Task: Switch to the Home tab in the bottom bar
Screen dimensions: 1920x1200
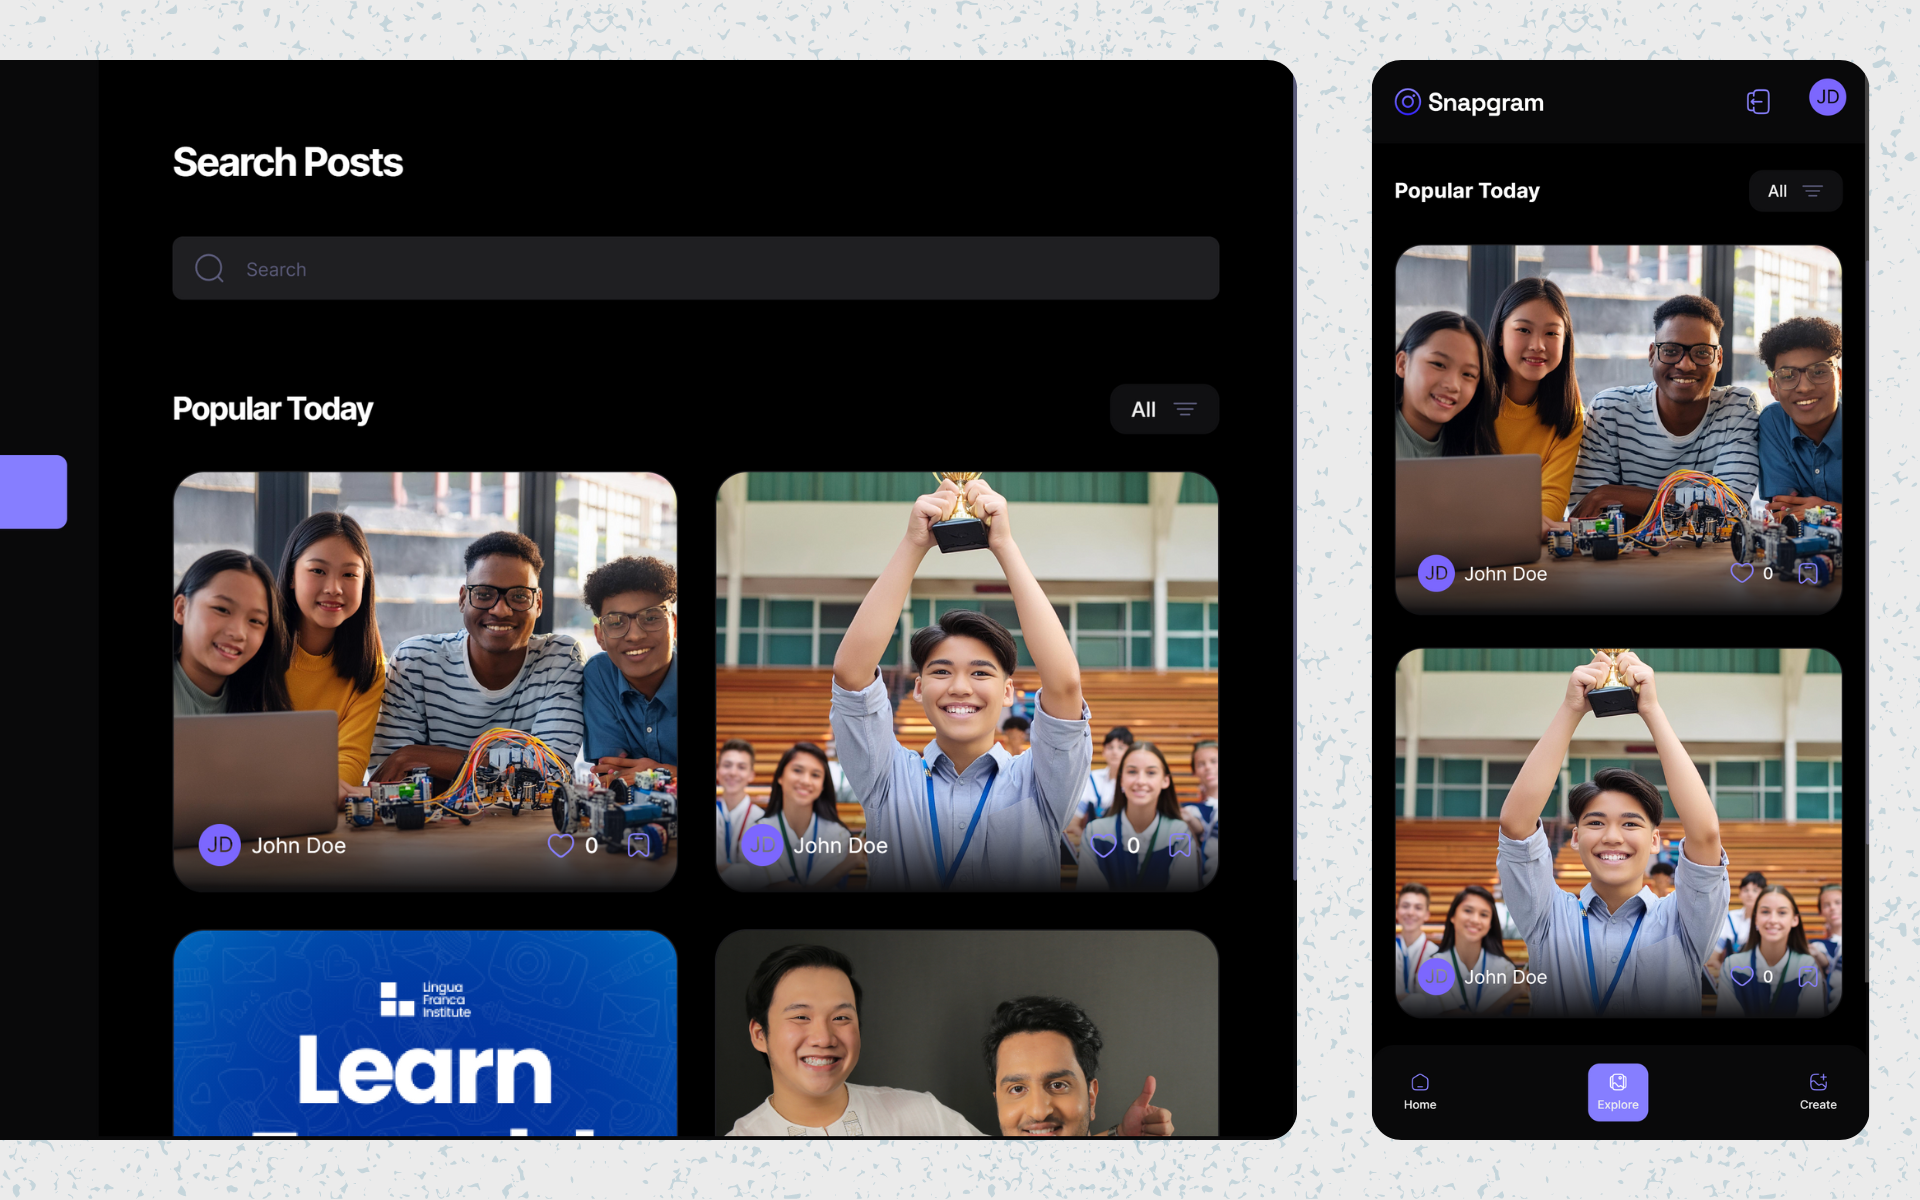Action: (x=1419, y=1091)
